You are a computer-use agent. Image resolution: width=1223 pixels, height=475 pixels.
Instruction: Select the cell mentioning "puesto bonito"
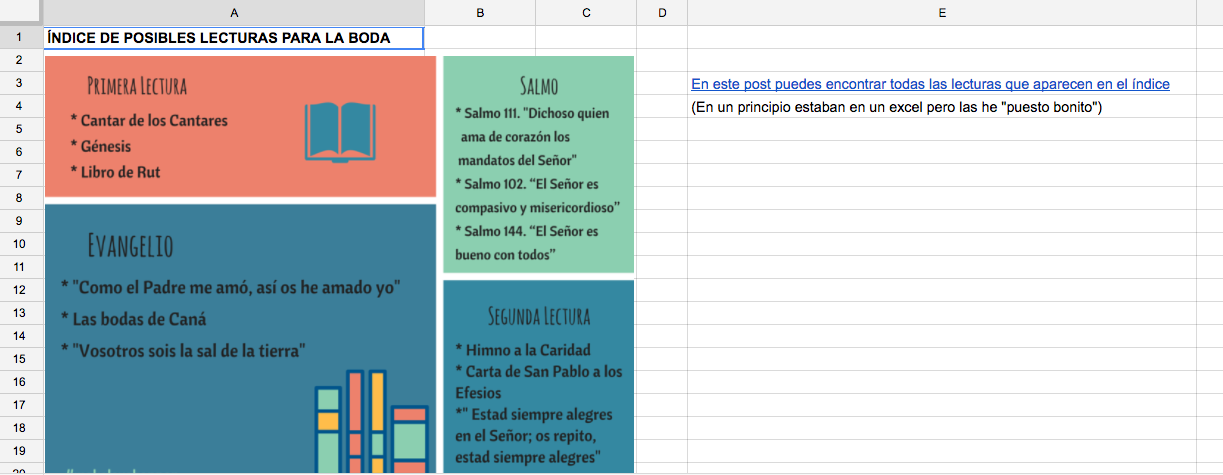[x=895, y=107]
